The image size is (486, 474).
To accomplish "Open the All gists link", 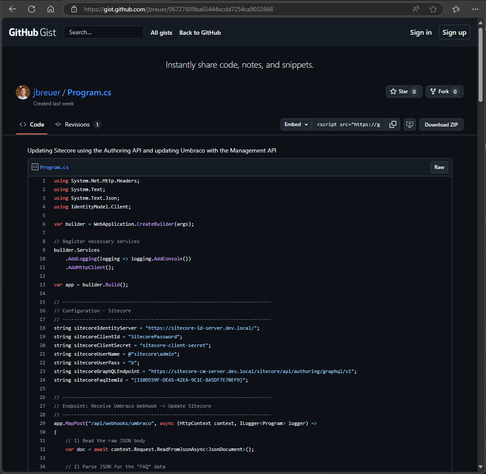I will [x=161, y=33].
